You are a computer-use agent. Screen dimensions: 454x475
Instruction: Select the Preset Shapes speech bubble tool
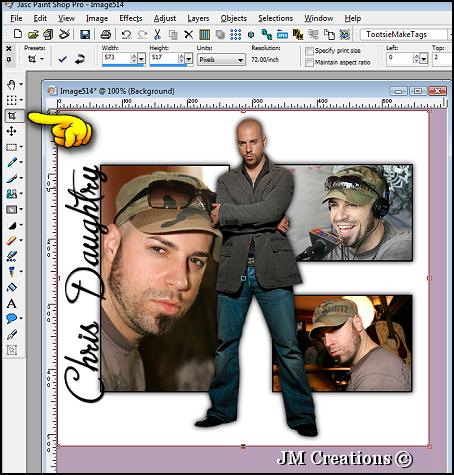coord(11,319)
